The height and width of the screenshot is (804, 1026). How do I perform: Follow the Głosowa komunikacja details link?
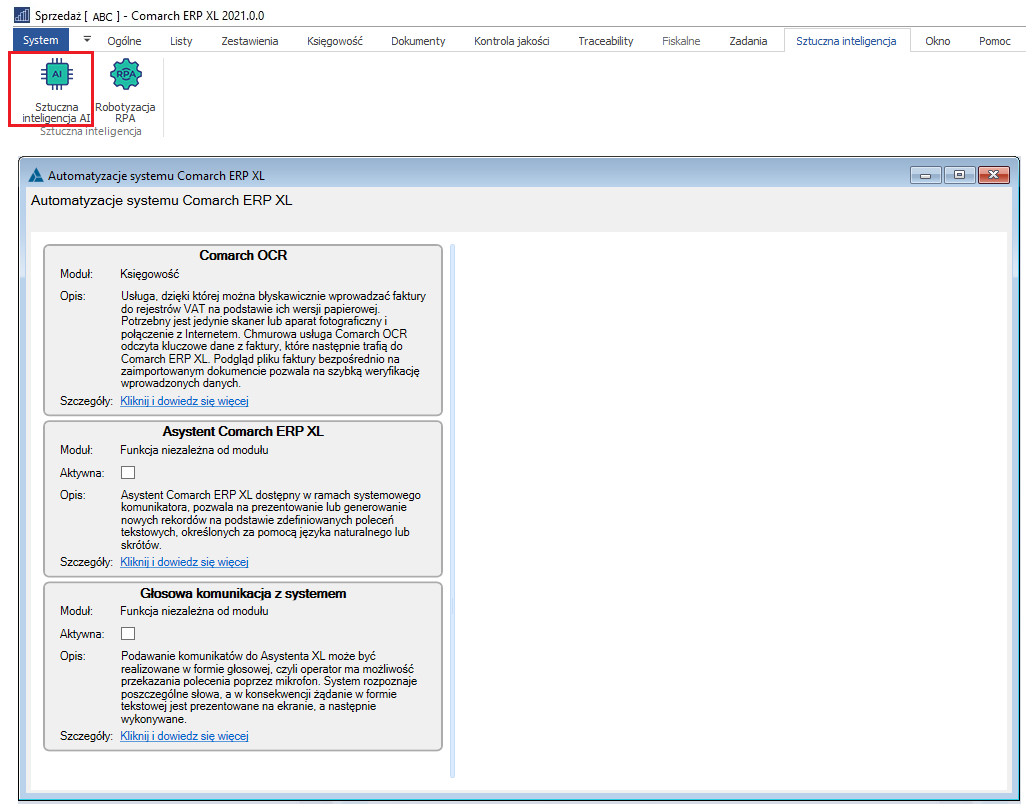185,735
